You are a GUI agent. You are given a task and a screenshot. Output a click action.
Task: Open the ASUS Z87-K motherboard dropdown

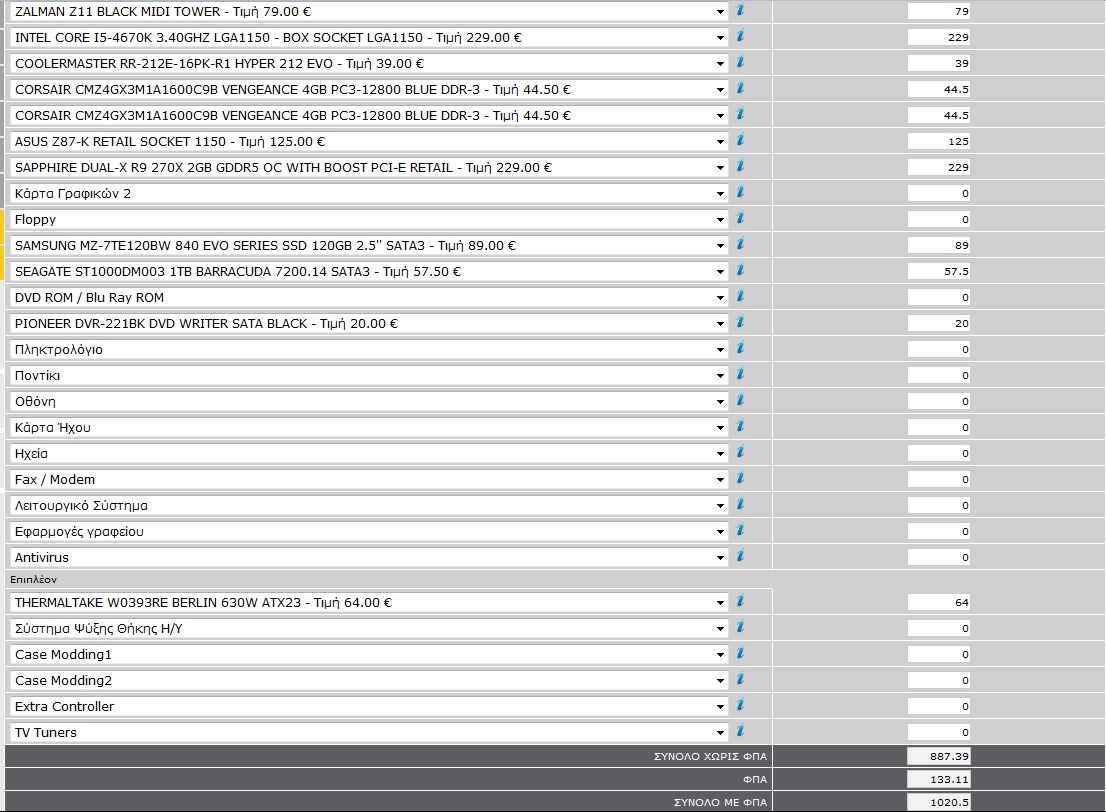[368, 142]
